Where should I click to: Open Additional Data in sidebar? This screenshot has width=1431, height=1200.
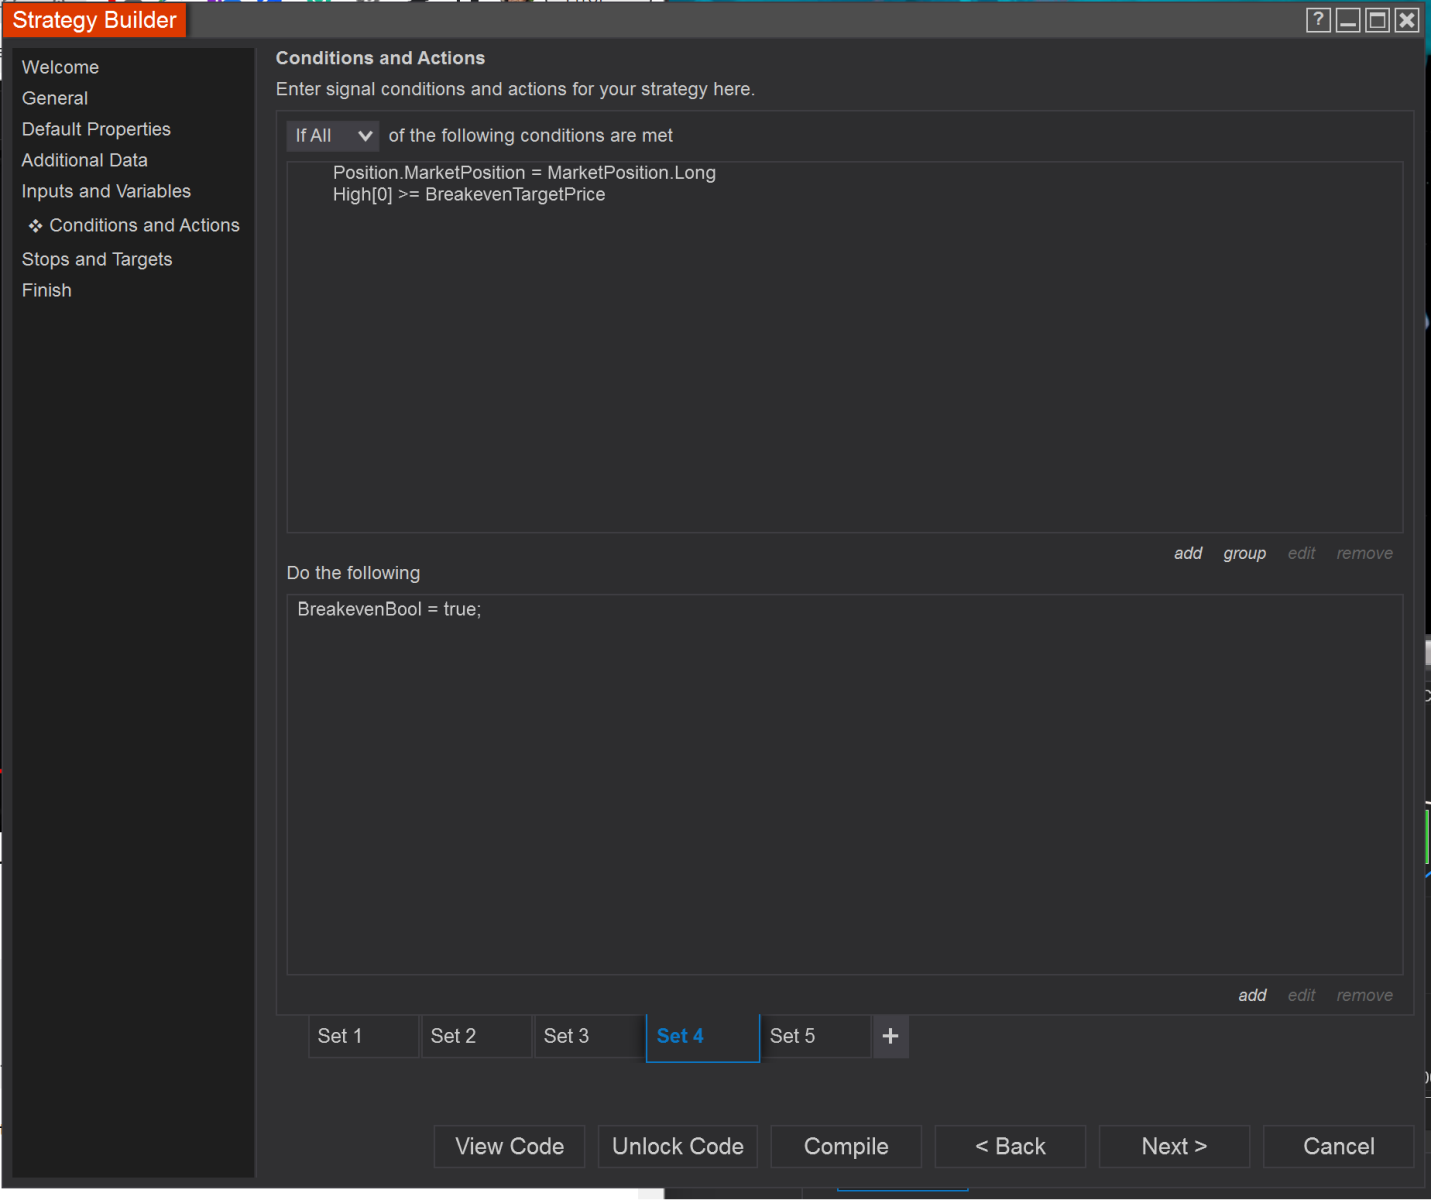[x=85, y=160]
